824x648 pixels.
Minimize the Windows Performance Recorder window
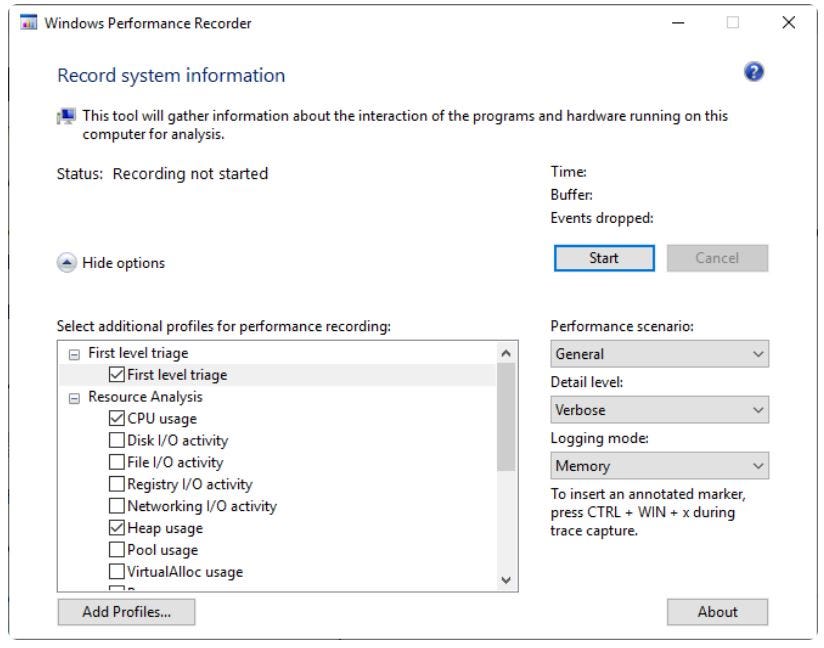[x=678, y=23]
